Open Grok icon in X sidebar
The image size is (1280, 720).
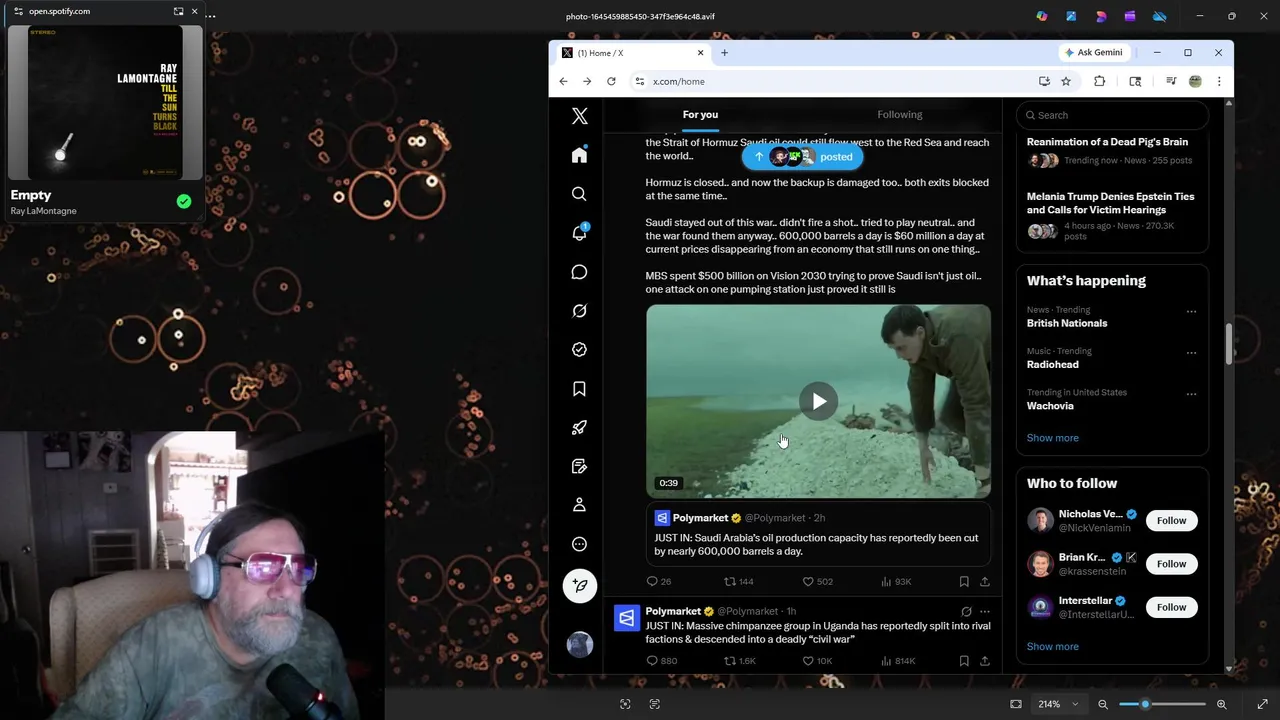point(579,311)
